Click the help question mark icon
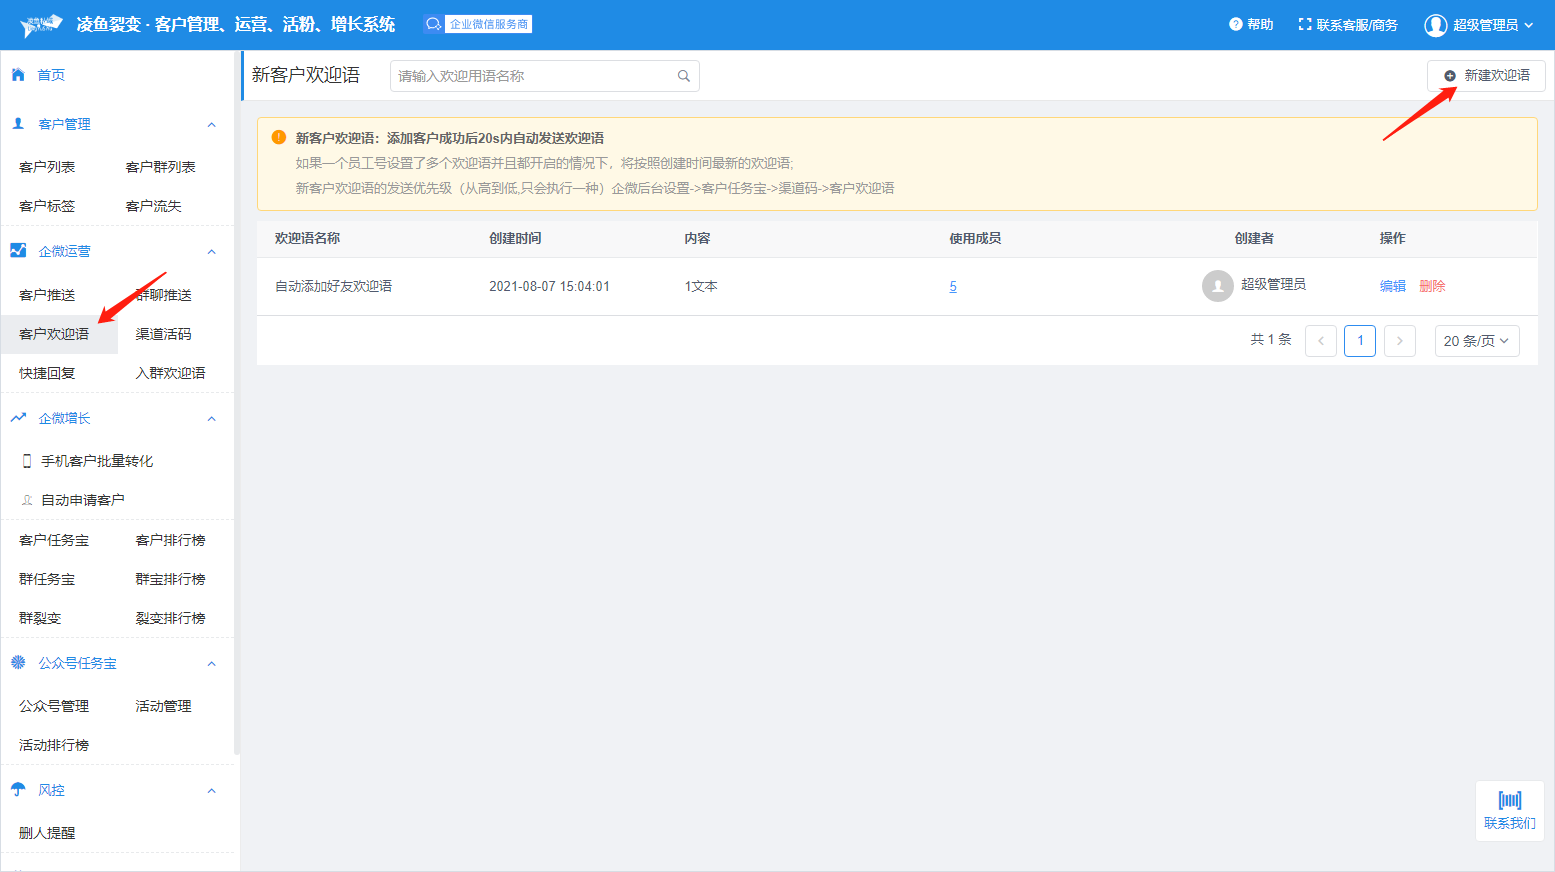This screenshot has width=1555, height=872. coord(1236,24)
